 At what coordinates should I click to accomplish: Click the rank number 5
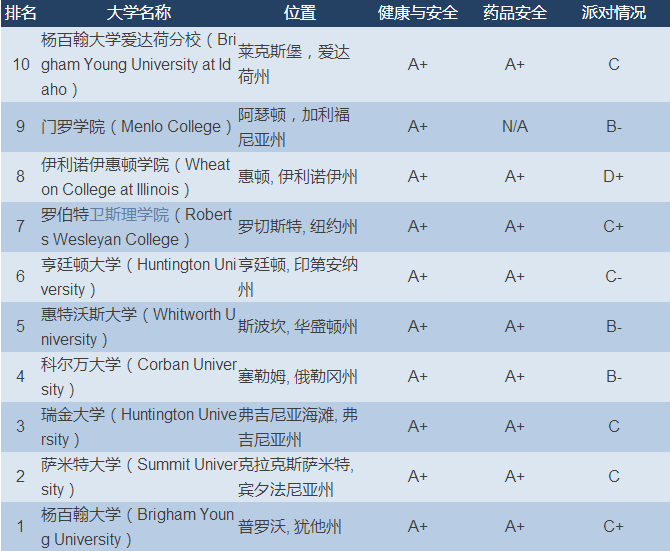click(21, 327)
